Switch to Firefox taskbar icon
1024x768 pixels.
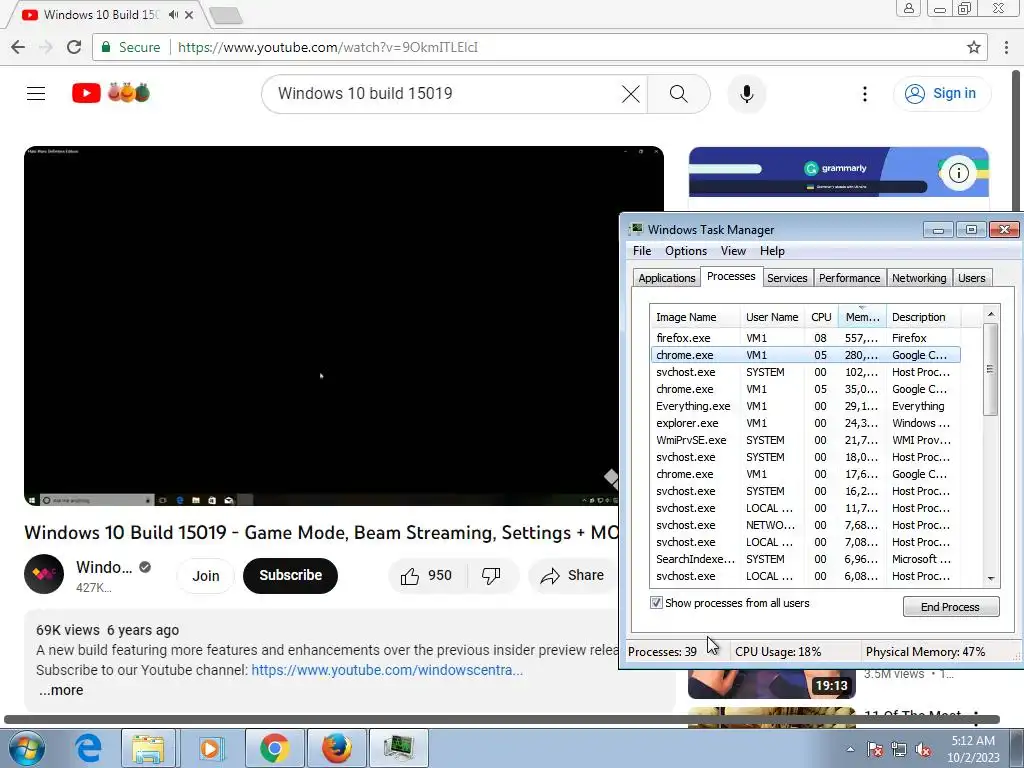tap(336, 748)
